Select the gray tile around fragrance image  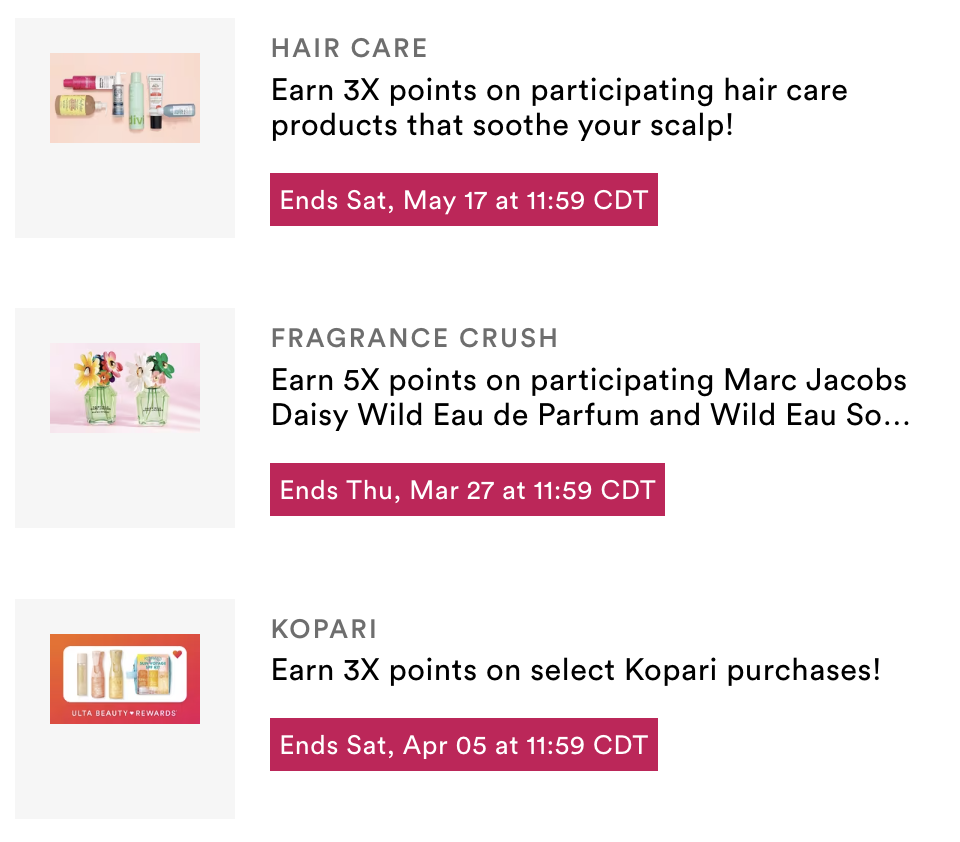[x=125, y=418]
